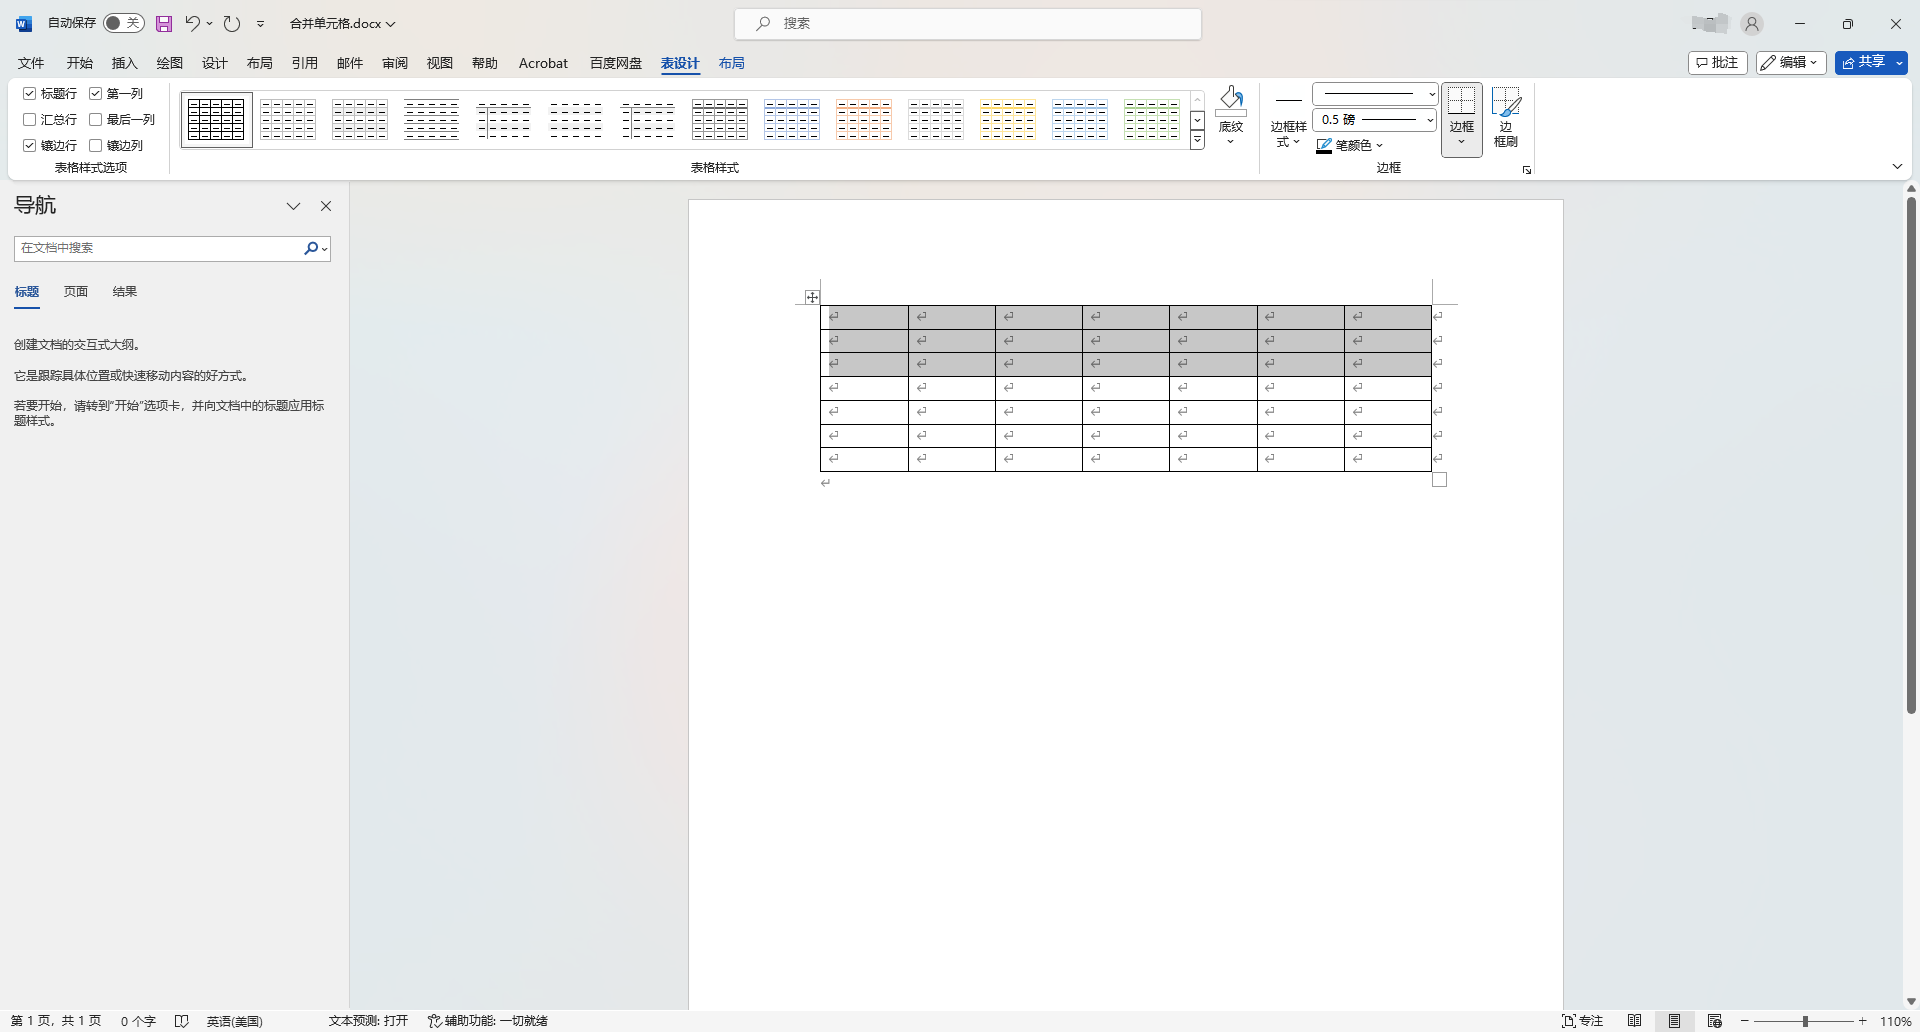Click the Redo icon
Image resolution: width=1920 pixels, height=1032 pixels.
click(x=232, y=23)
